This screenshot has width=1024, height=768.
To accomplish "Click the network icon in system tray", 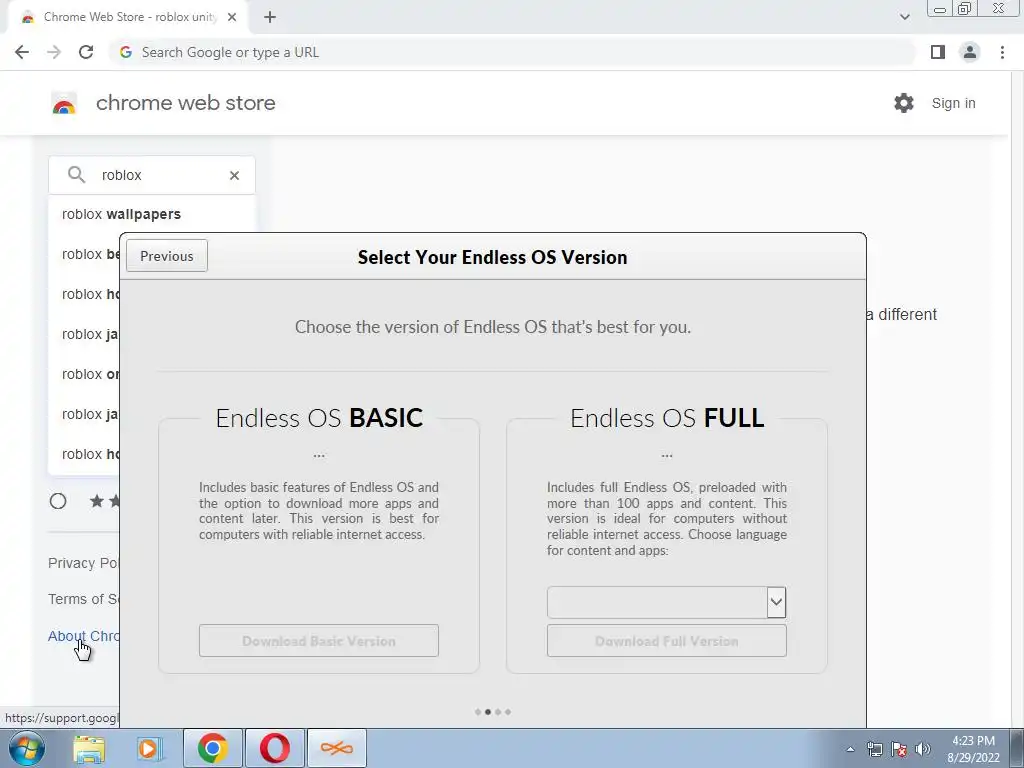I will tap(874, 749).
